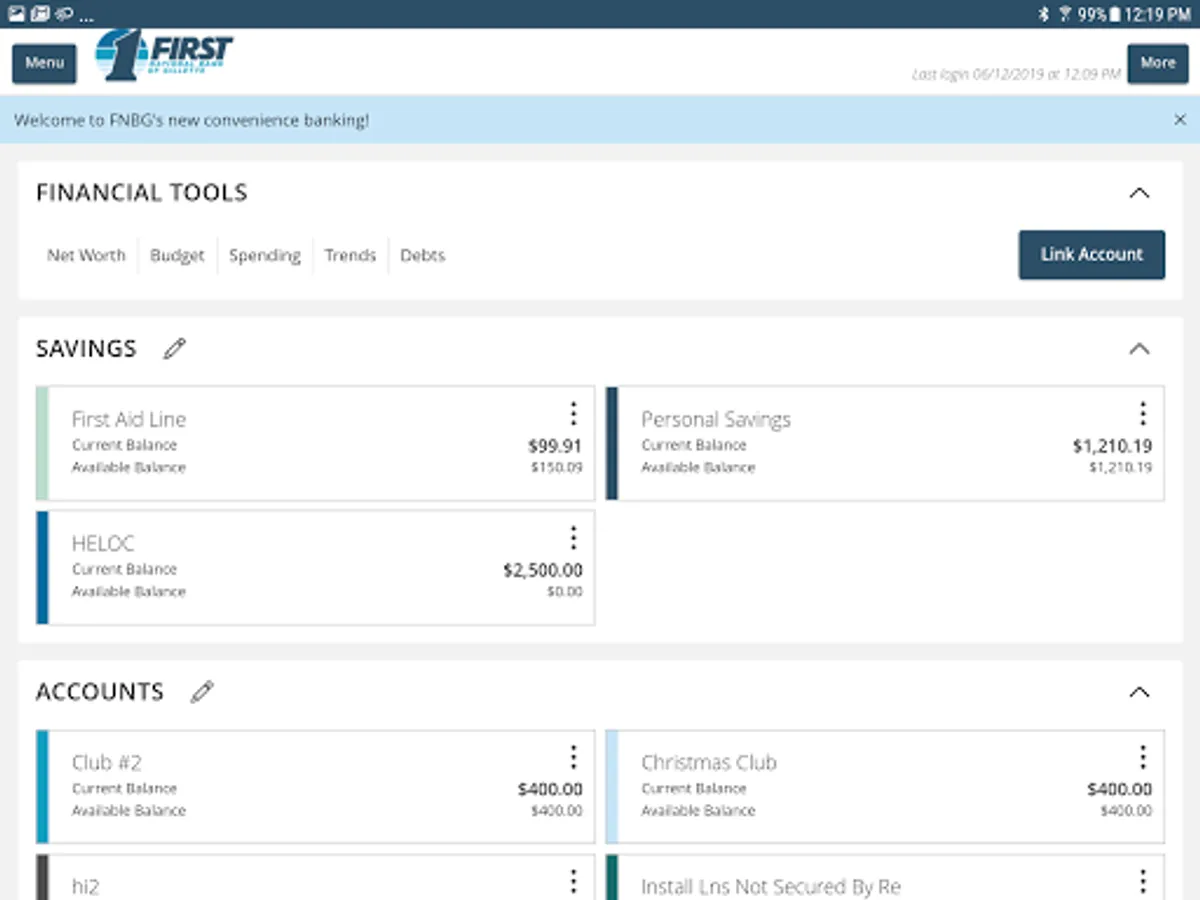Image resolution: width=1200 pixels, height=900 pixels.
Task: Edit the Savings group with pencil icon
Action: (x=175, y=349)
